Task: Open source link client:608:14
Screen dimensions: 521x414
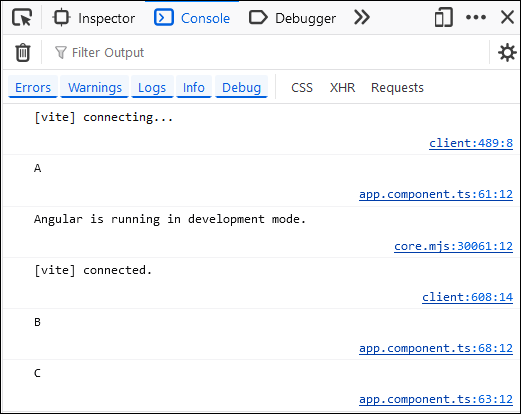Action: click(x=467, y=297)
